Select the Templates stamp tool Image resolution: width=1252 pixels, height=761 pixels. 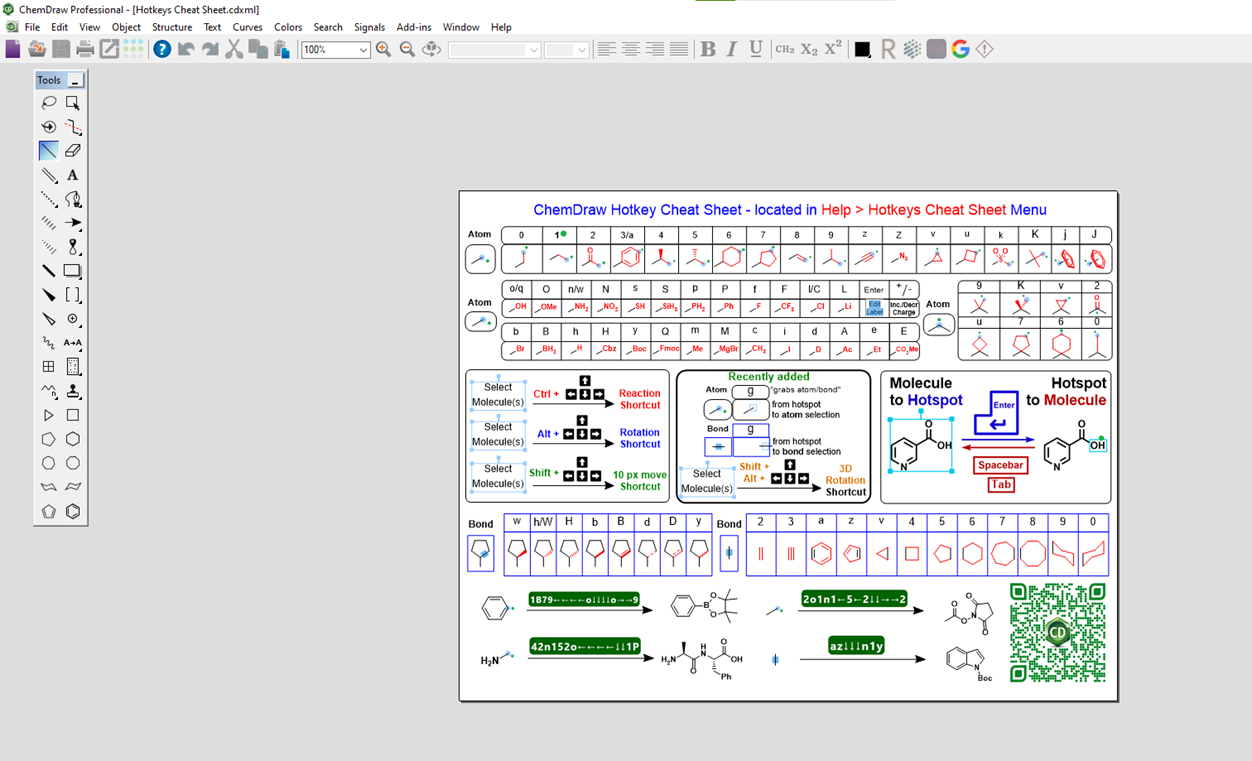73,391
